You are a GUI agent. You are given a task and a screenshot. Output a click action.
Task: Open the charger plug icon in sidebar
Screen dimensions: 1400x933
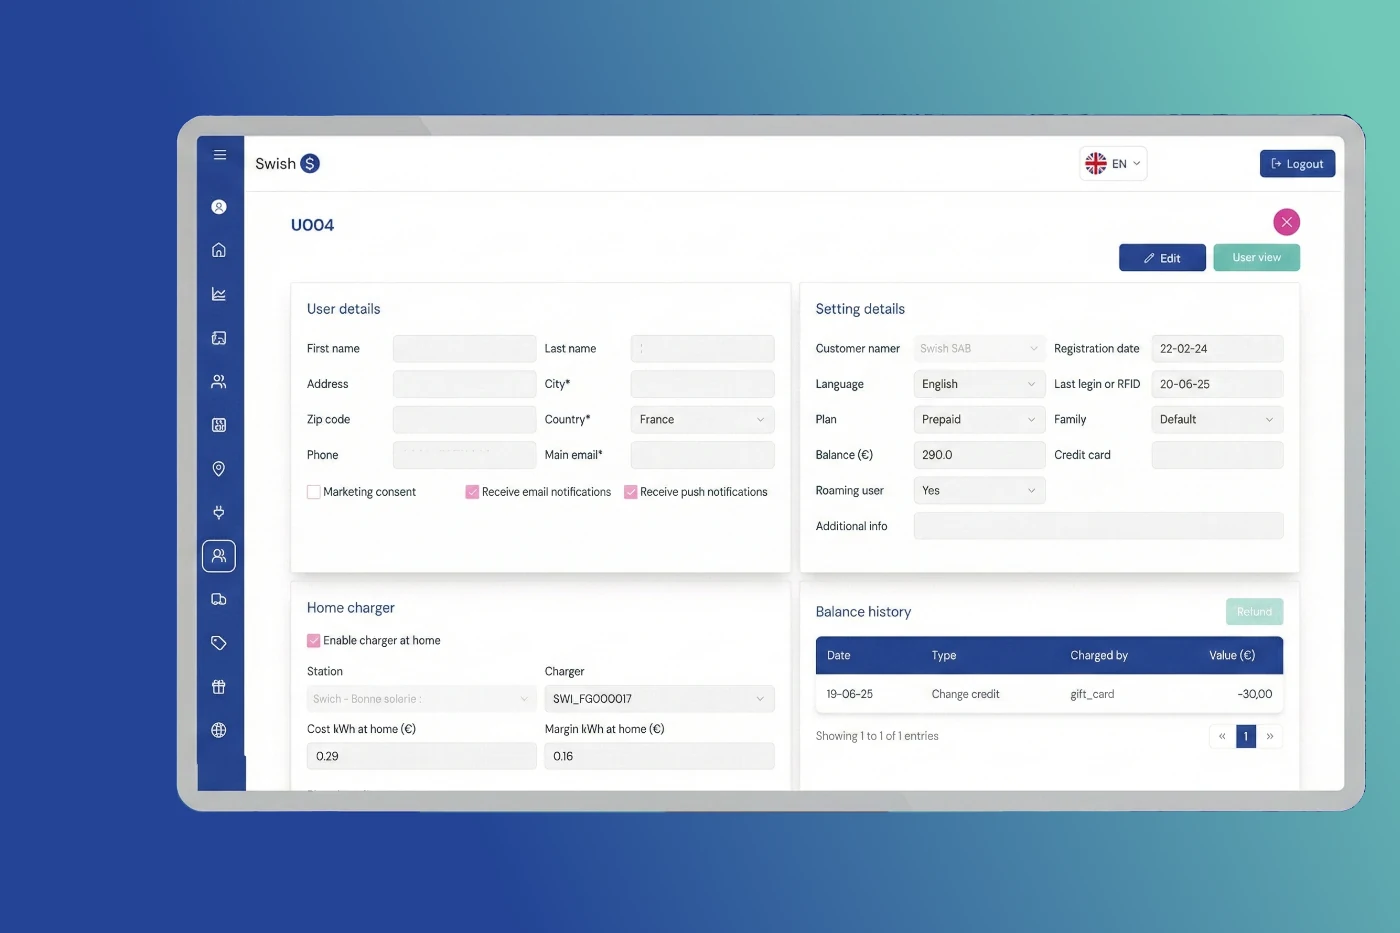219,512
